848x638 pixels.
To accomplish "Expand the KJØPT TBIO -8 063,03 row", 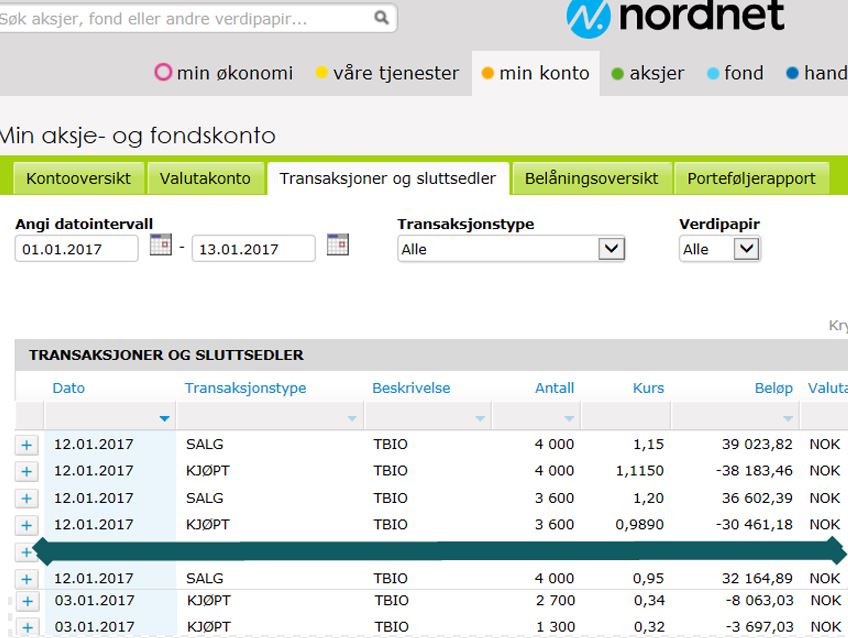I will (28, 601).
